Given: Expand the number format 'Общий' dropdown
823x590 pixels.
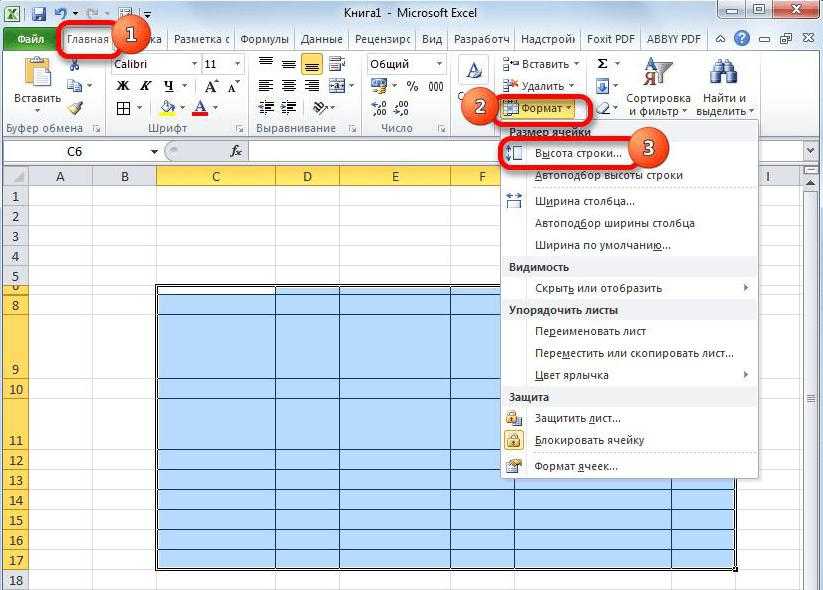Looking at the screenshot, I should (x=438, y=64).
